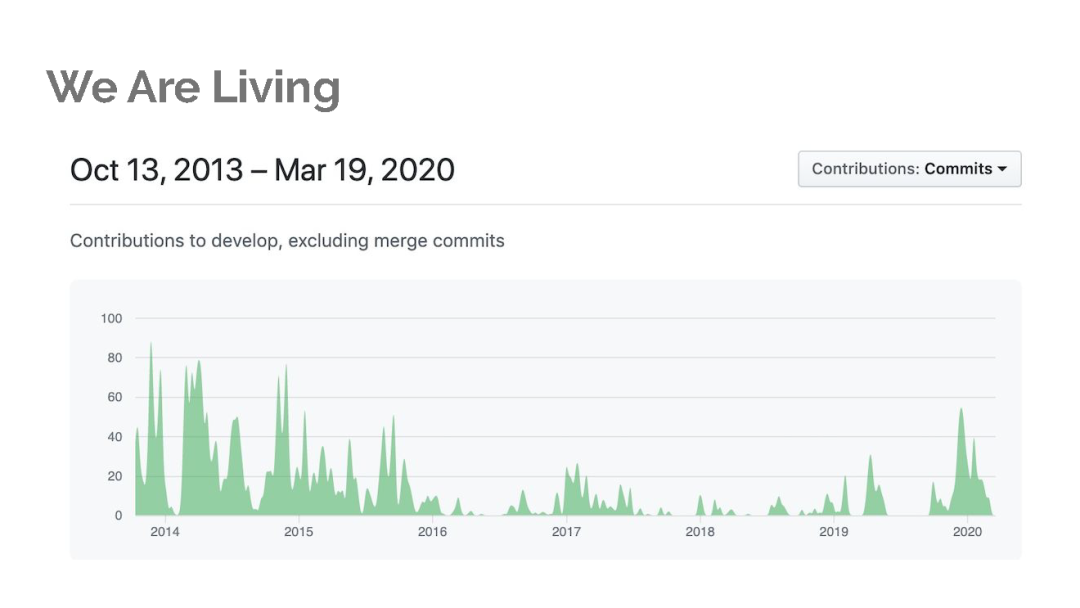Pick the 2017 axis label

coord(566,532)
